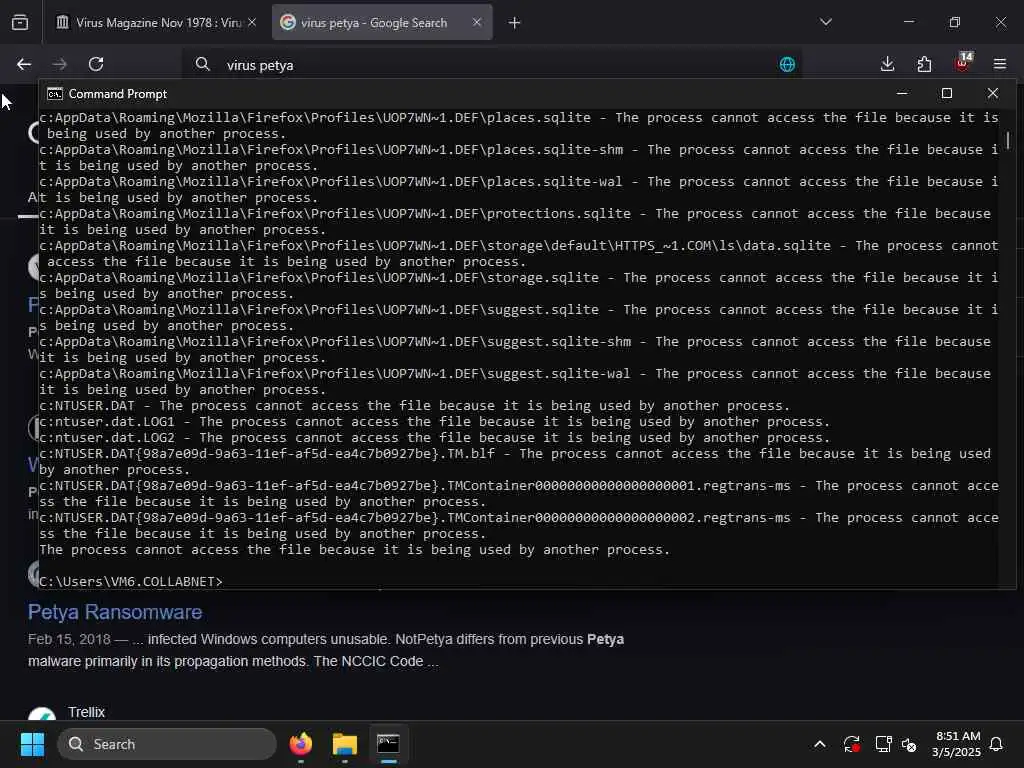The image size is (1024, 768).
Task: Click the network display tray icon
Action: tap(883, 744)
